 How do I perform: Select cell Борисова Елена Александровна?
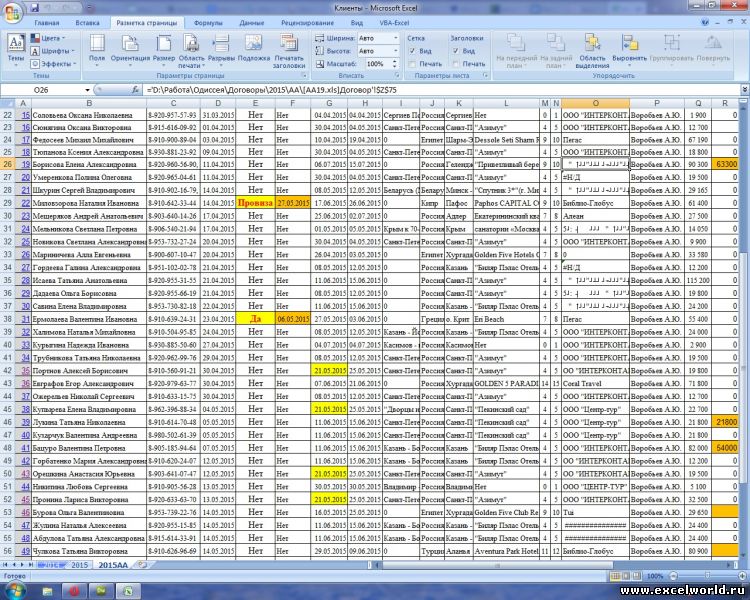click(89, 164)
